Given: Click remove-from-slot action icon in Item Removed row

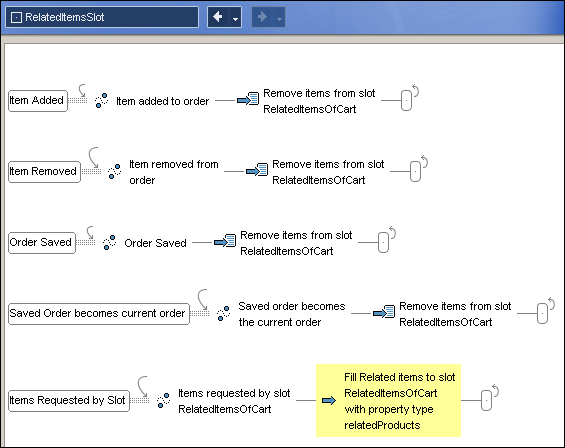Looking at the screenshot, I should [257, 170].
